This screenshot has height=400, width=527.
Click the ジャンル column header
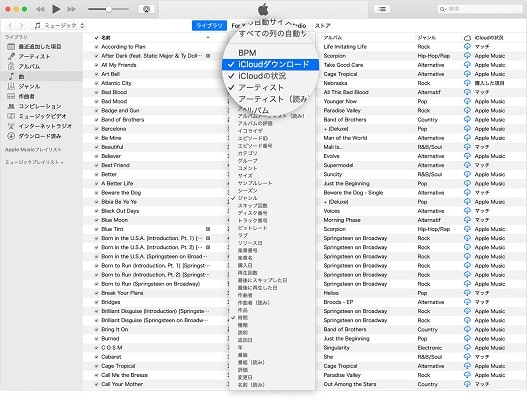(x=427, y=38)
